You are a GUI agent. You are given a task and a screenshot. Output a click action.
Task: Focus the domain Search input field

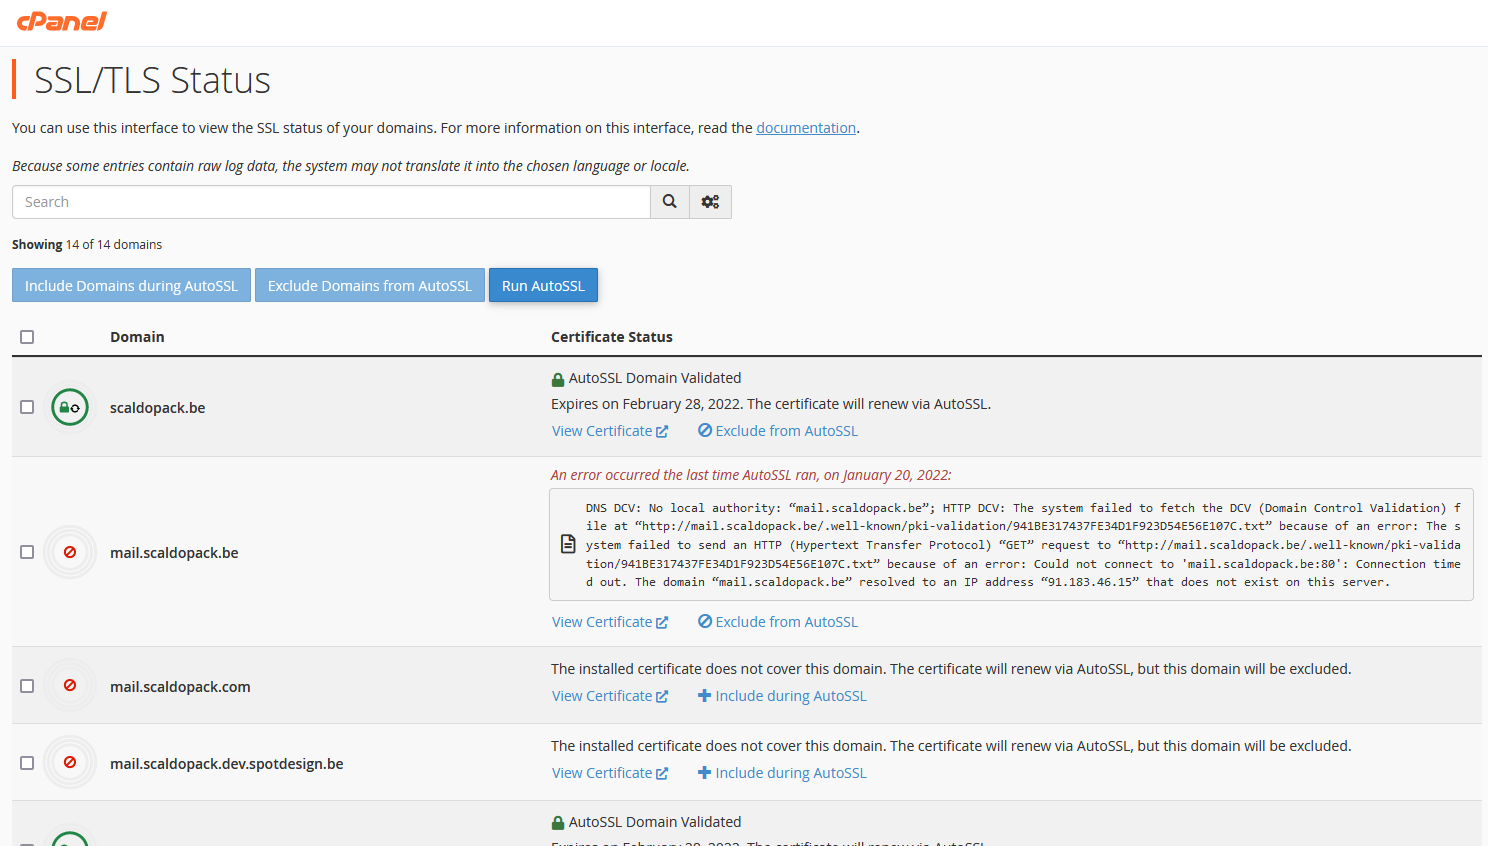[x=331, y=202]
